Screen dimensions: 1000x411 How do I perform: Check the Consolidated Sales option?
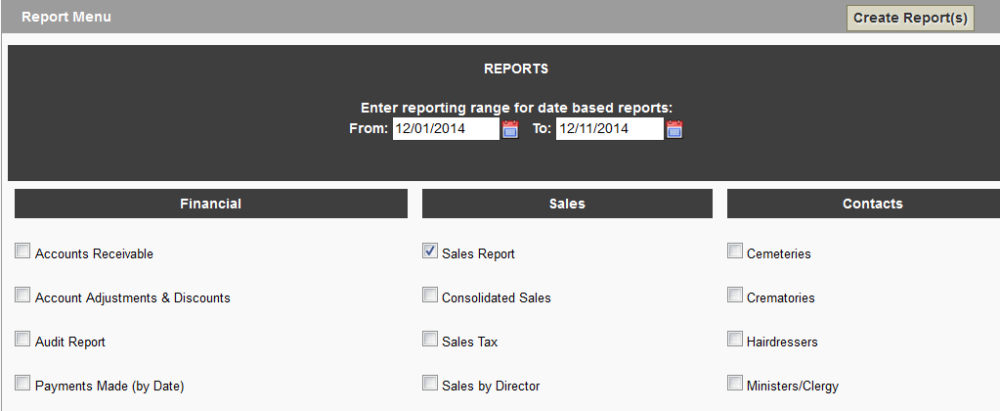(x=430, y=295)
